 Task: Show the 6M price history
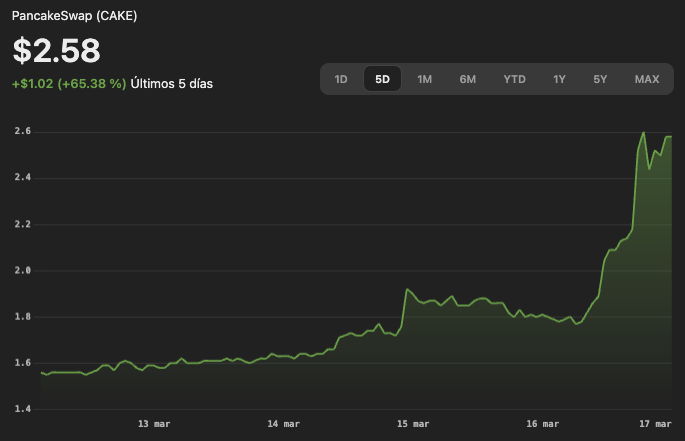[x=468, y=79]
